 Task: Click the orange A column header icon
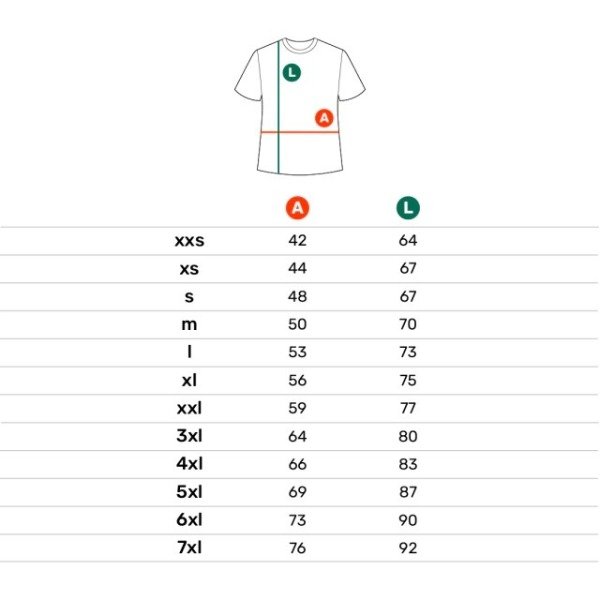pos(297,208)
